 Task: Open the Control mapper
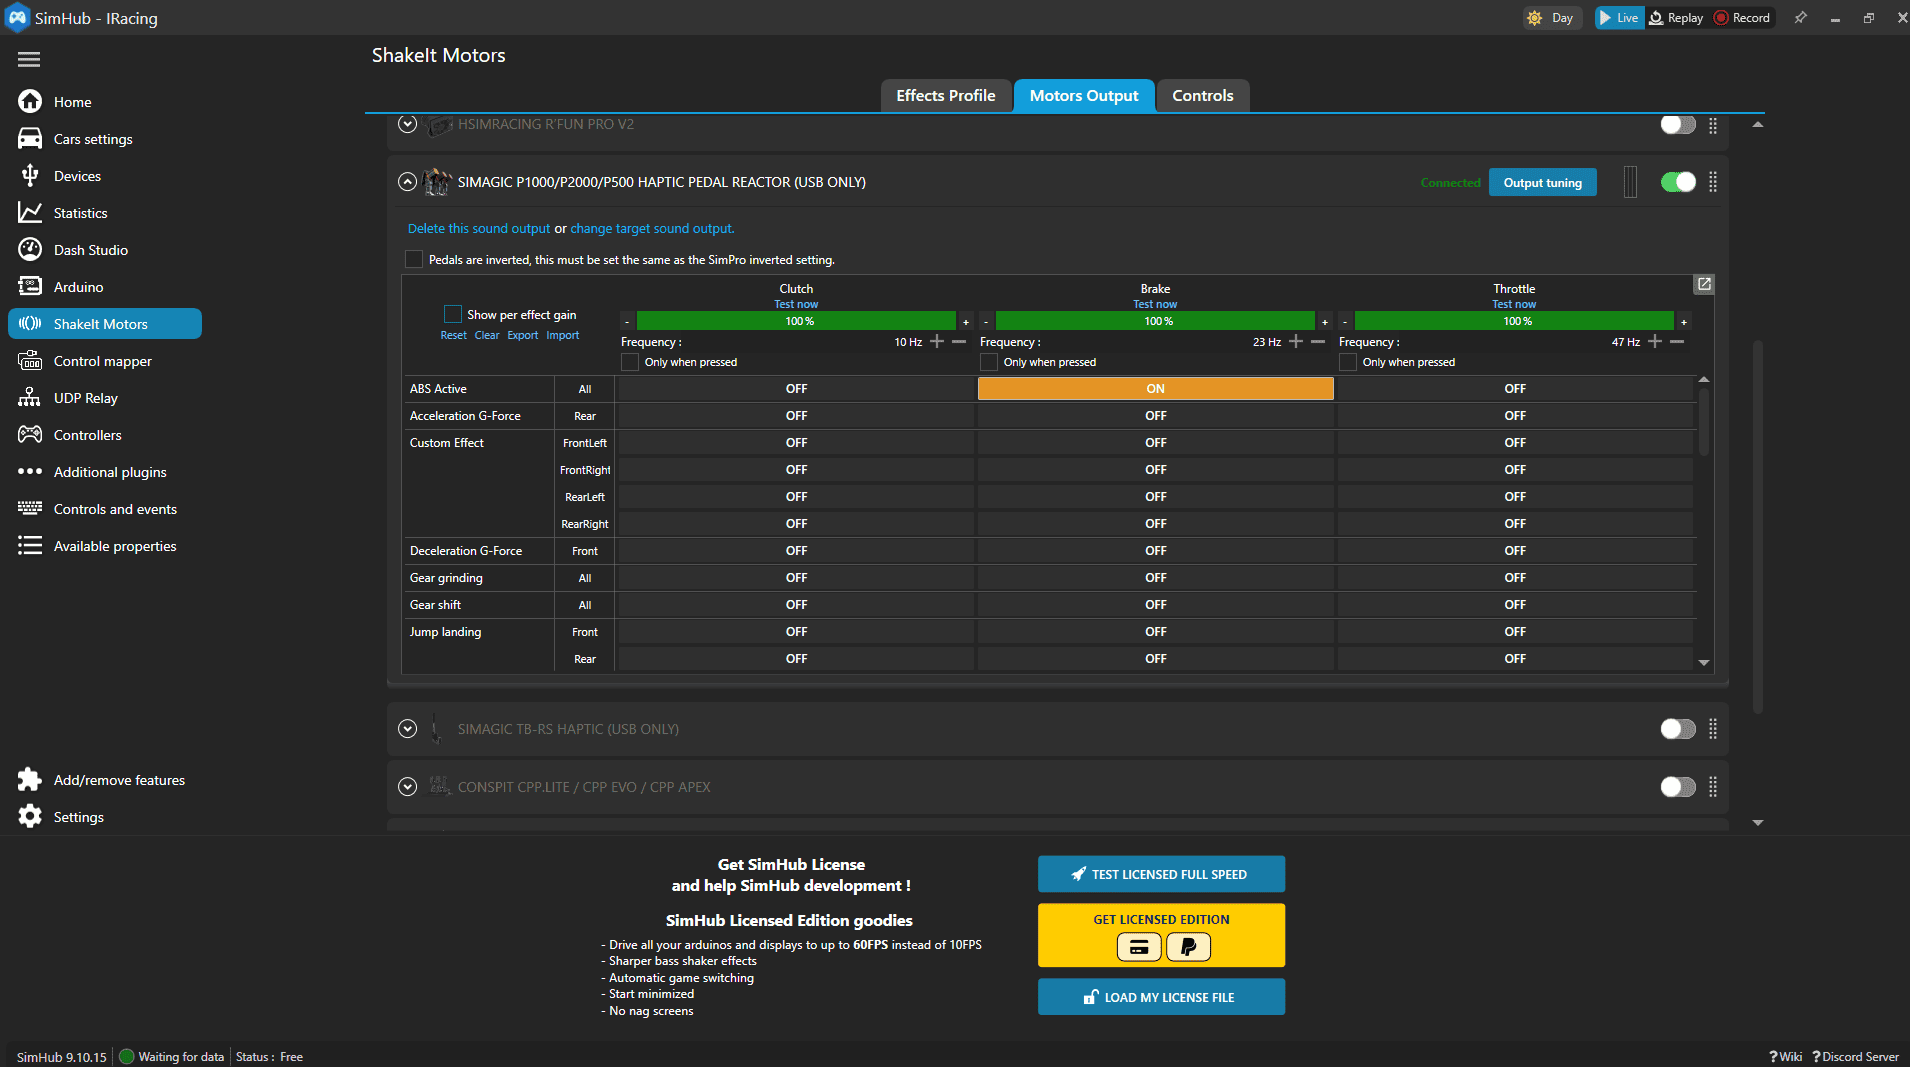point(103,360)
